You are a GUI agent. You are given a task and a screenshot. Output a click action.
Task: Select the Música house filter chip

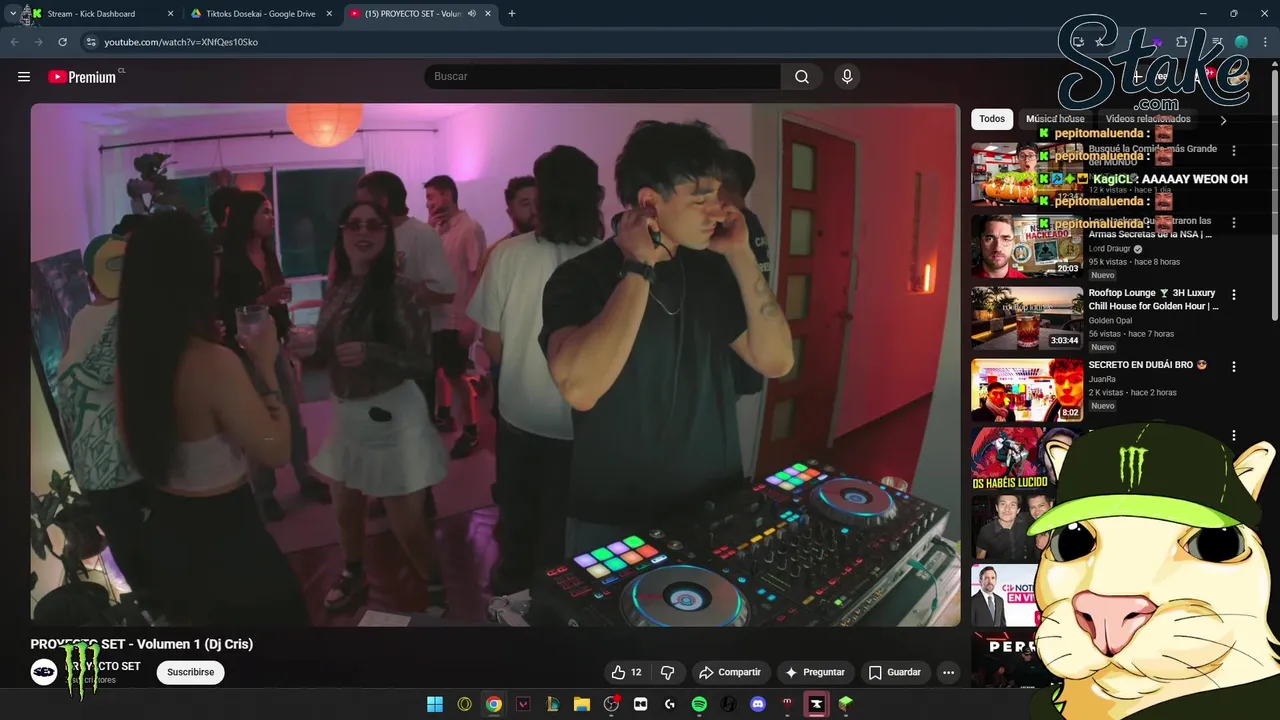[1055, 119]
